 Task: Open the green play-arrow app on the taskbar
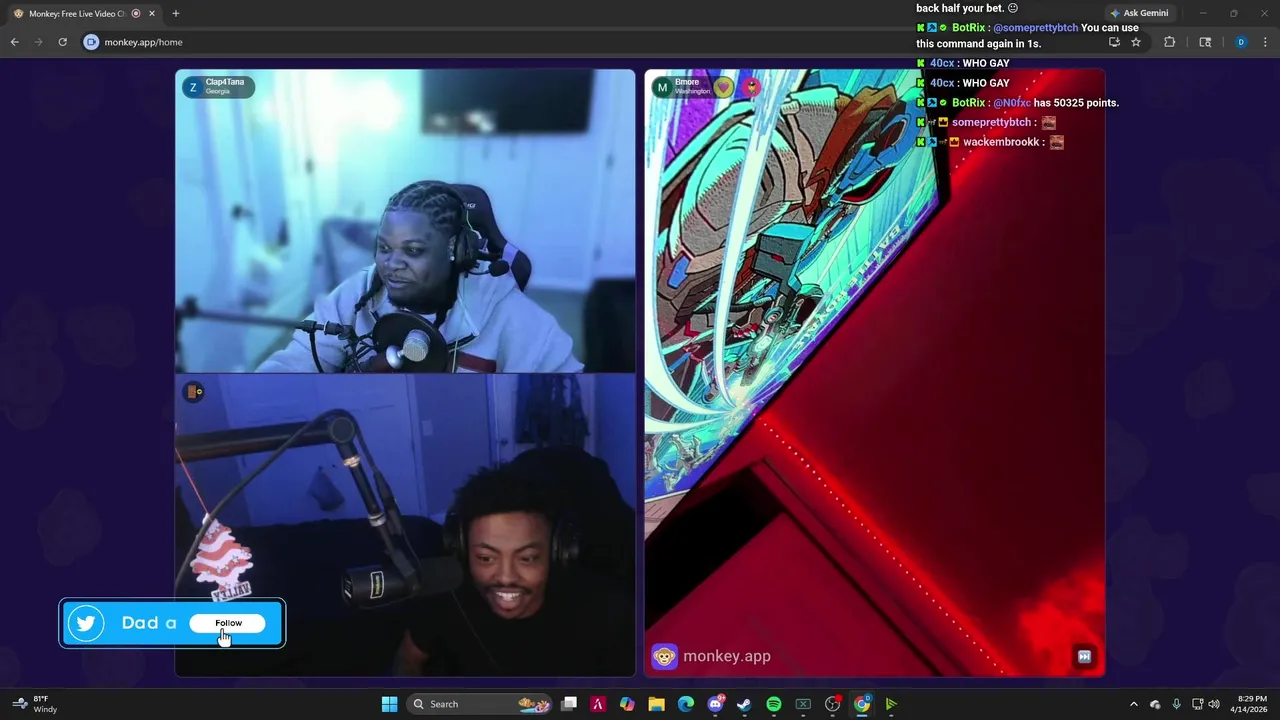891,704
